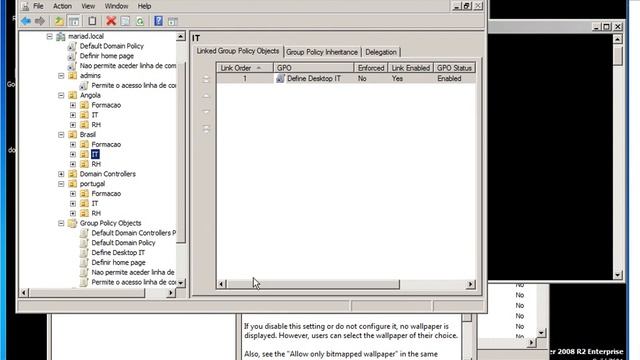
Task: Sort by the Link Enabled column header
Action: (x=411, y=68)
